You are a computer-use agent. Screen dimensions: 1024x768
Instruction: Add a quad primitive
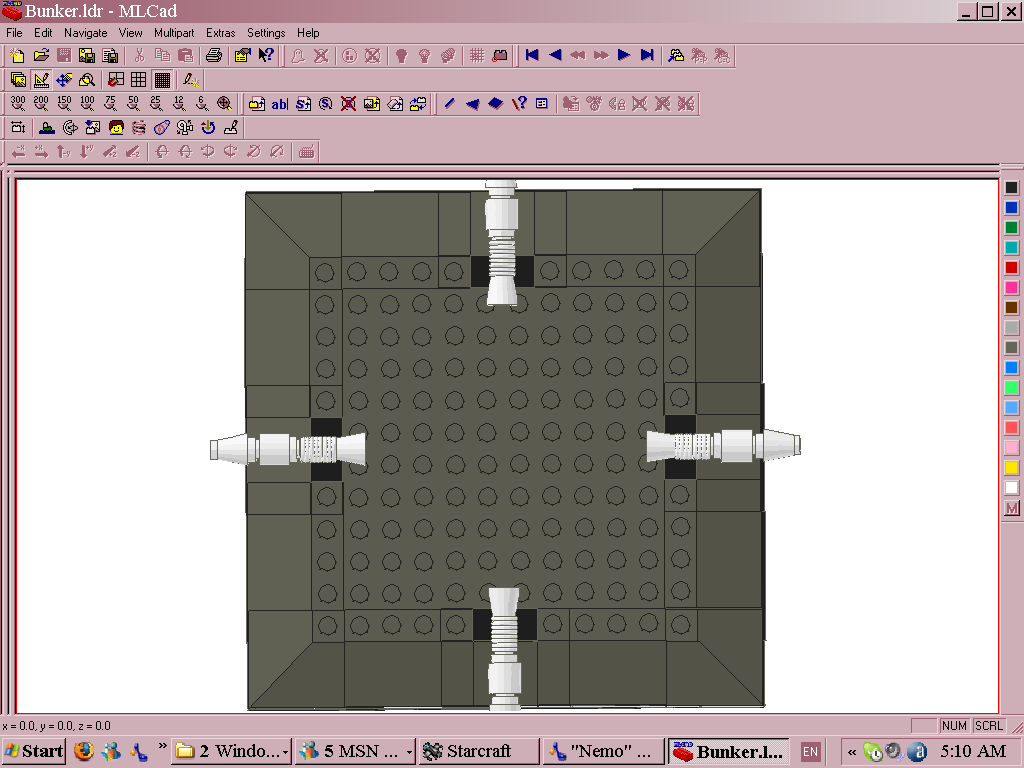click(496, 103)
